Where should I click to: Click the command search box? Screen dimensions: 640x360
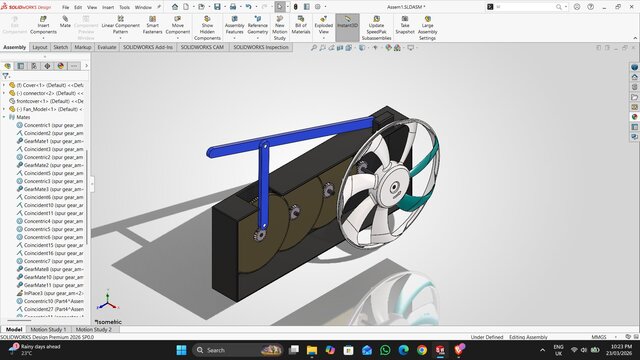click(x=527, y=7)
